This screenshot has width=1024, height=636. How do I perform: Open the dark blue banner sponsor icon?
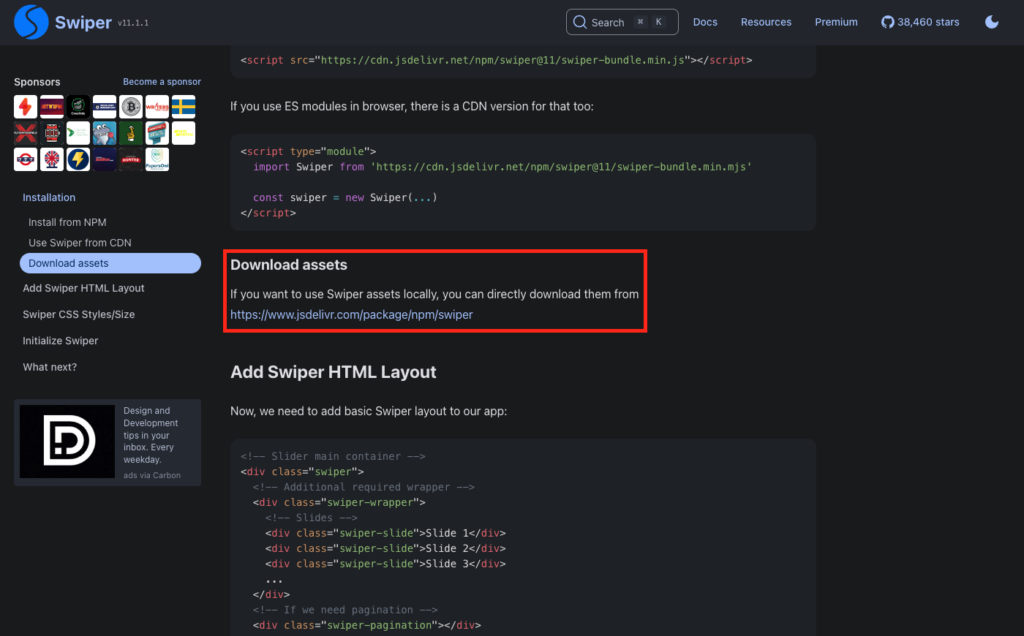coord(104,159)
